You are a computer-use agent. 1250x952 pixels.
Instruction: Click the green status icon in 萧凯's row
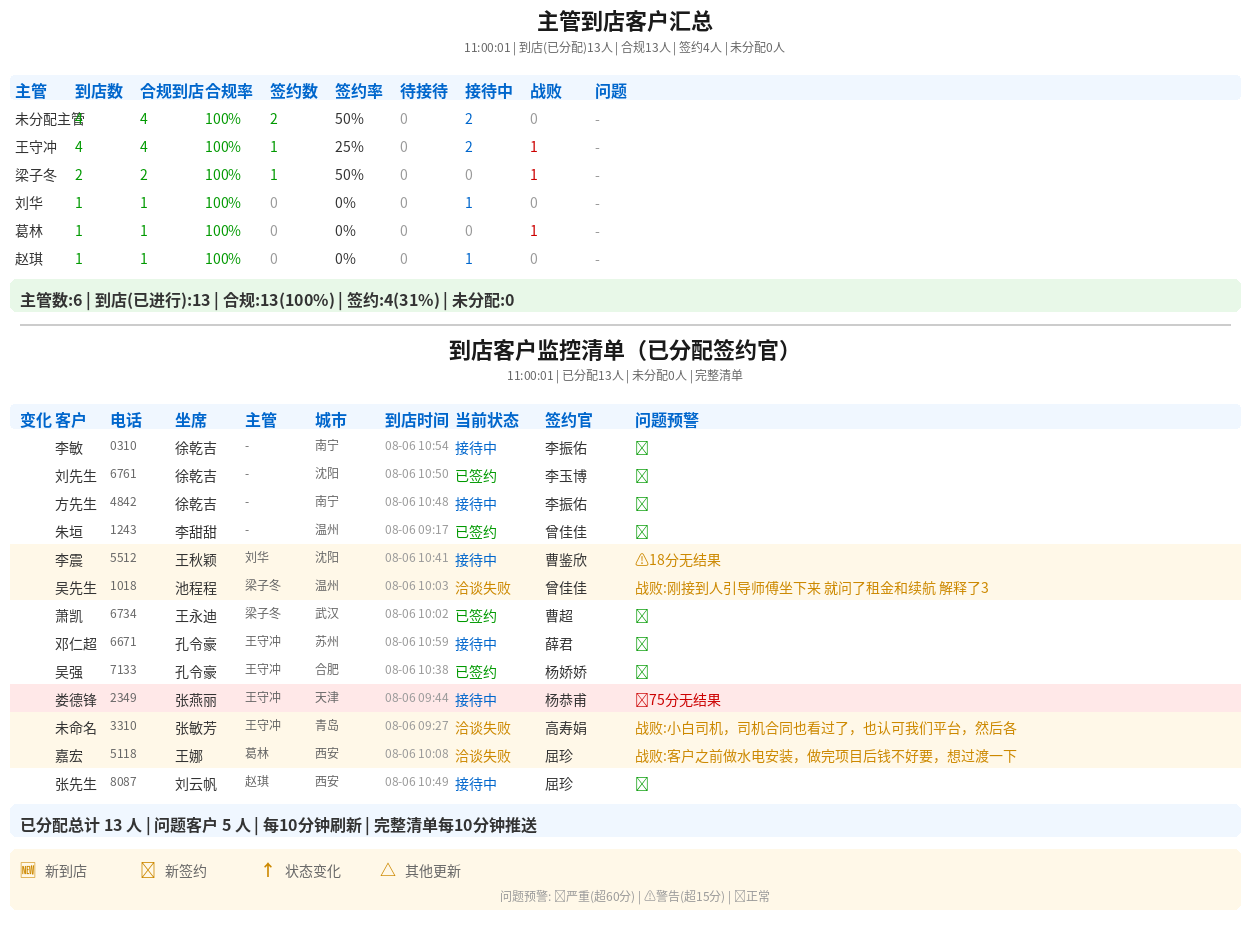click(642, 616)
